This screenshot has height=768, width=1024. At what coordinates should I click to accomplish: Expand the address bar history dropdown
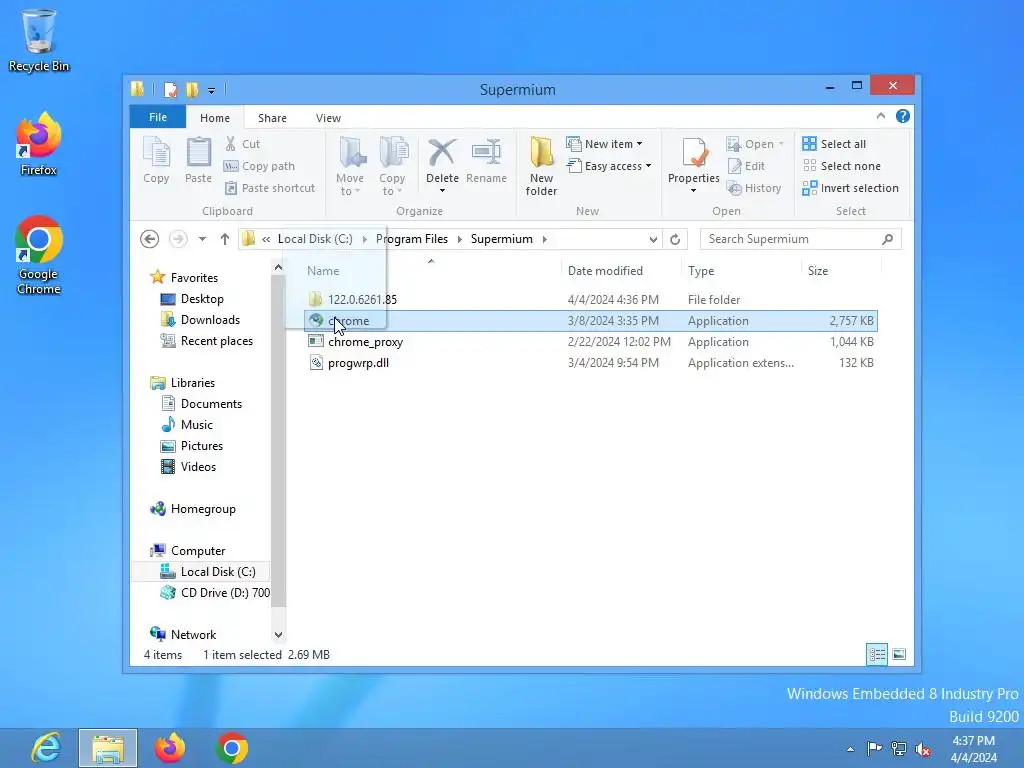coord(653,240)
